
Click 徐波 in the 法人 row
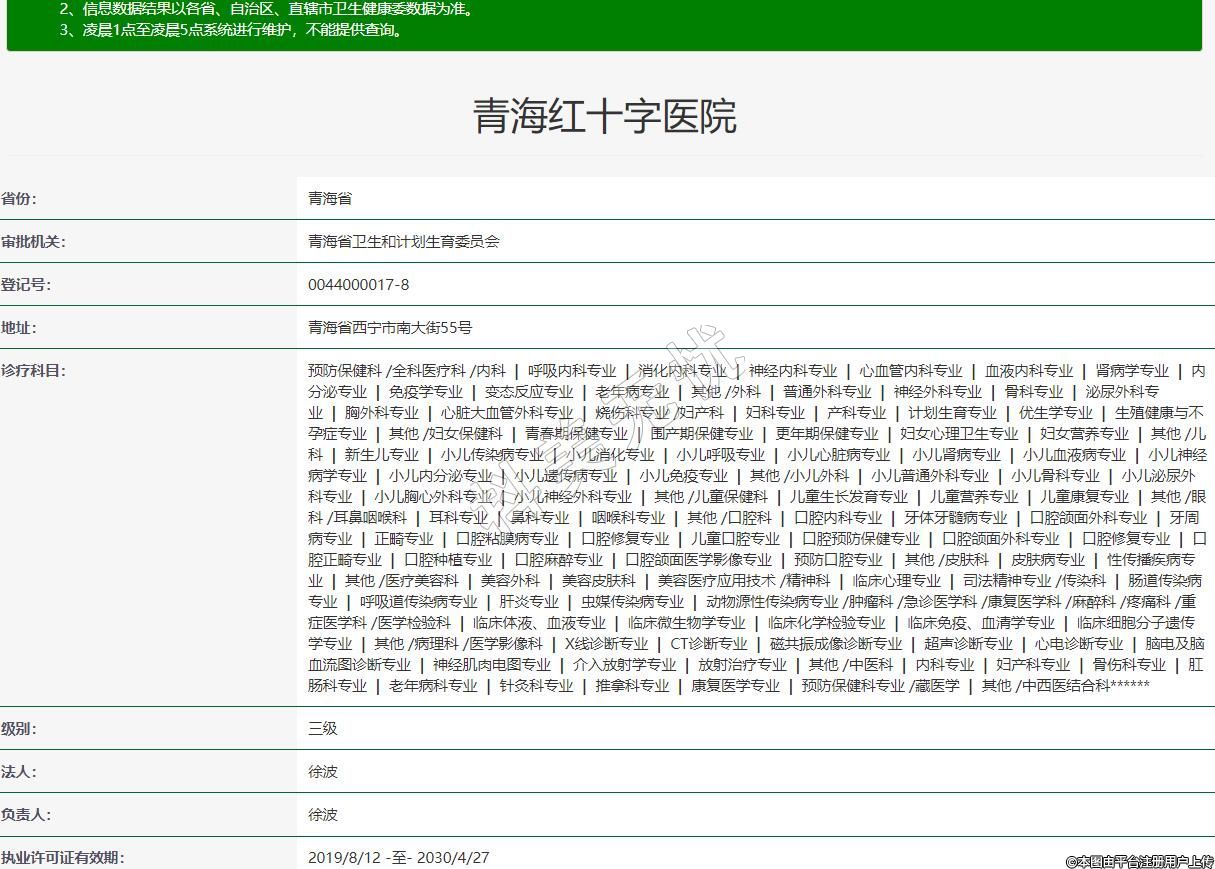(x=322, y=771)
